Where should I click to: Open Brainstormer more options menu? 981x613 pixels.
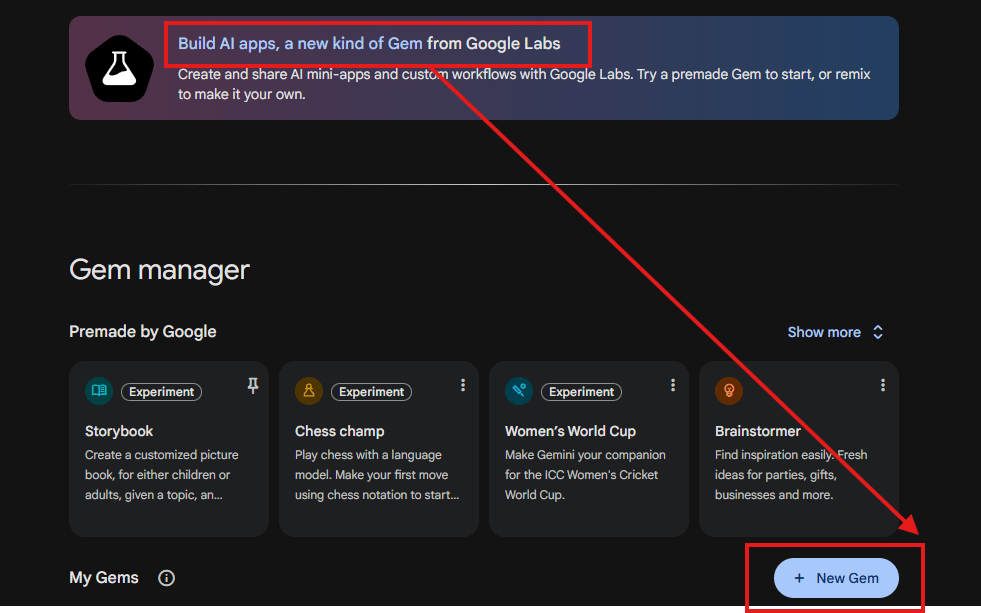click(883, 385)
